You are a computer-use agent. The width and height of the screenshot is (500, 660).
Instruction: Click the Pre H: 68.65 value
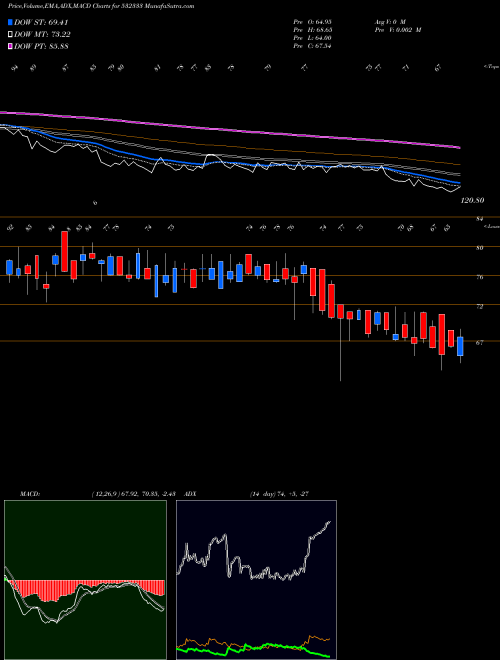[x=313, y=30]
